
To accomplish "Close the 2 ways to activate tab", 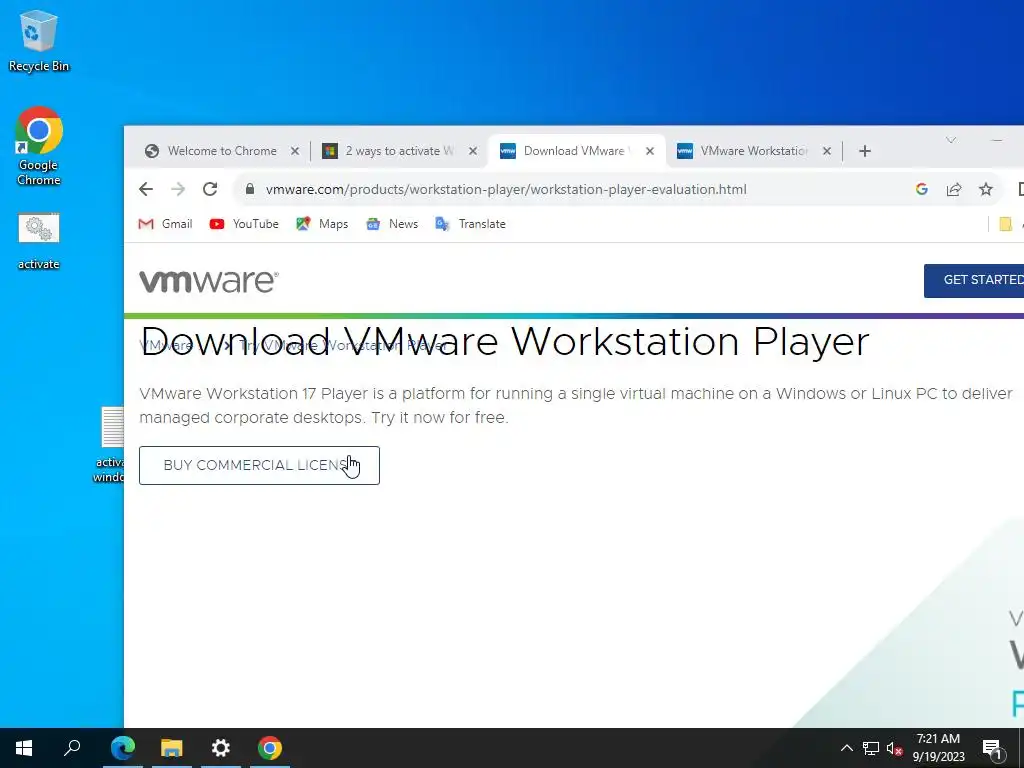I will [473, 151].
